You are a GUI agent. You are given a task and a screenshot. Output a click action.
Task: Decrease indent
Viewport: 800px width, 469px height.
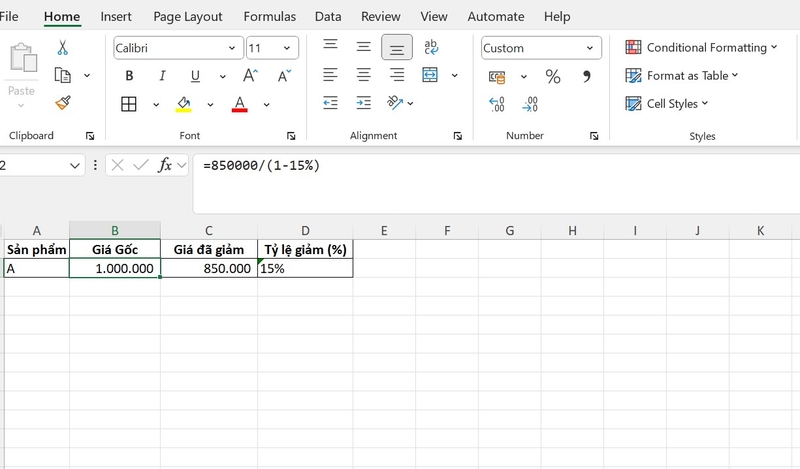(330, 103)
